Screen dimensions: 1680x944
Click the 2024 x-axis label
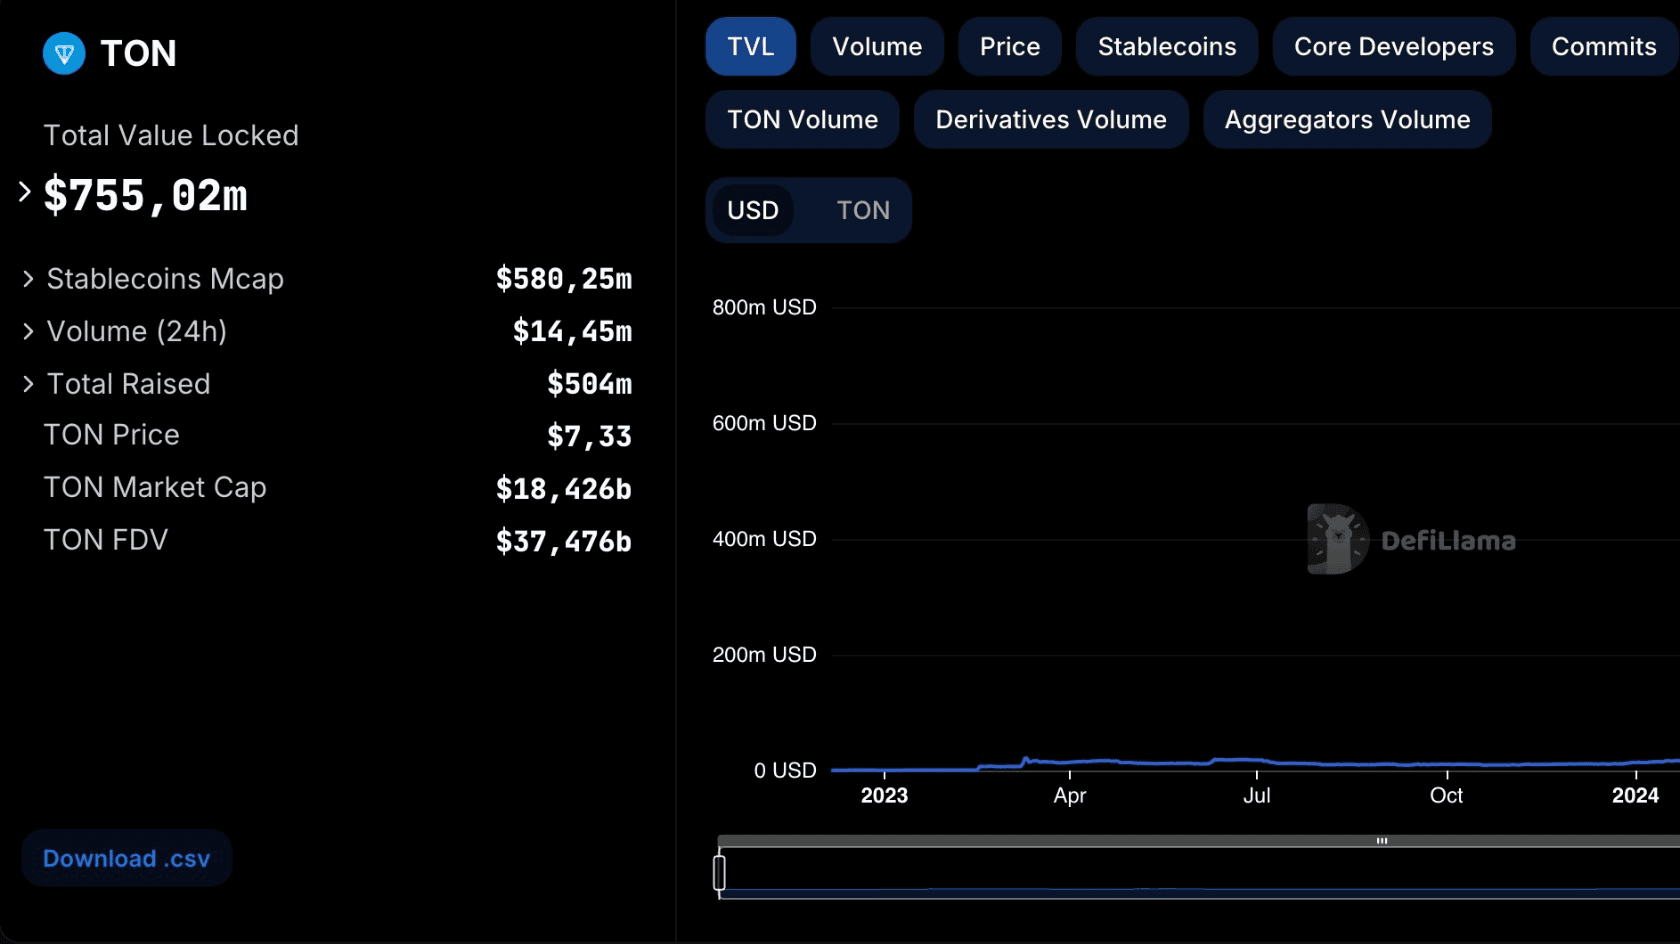[x=1635, y=796]
